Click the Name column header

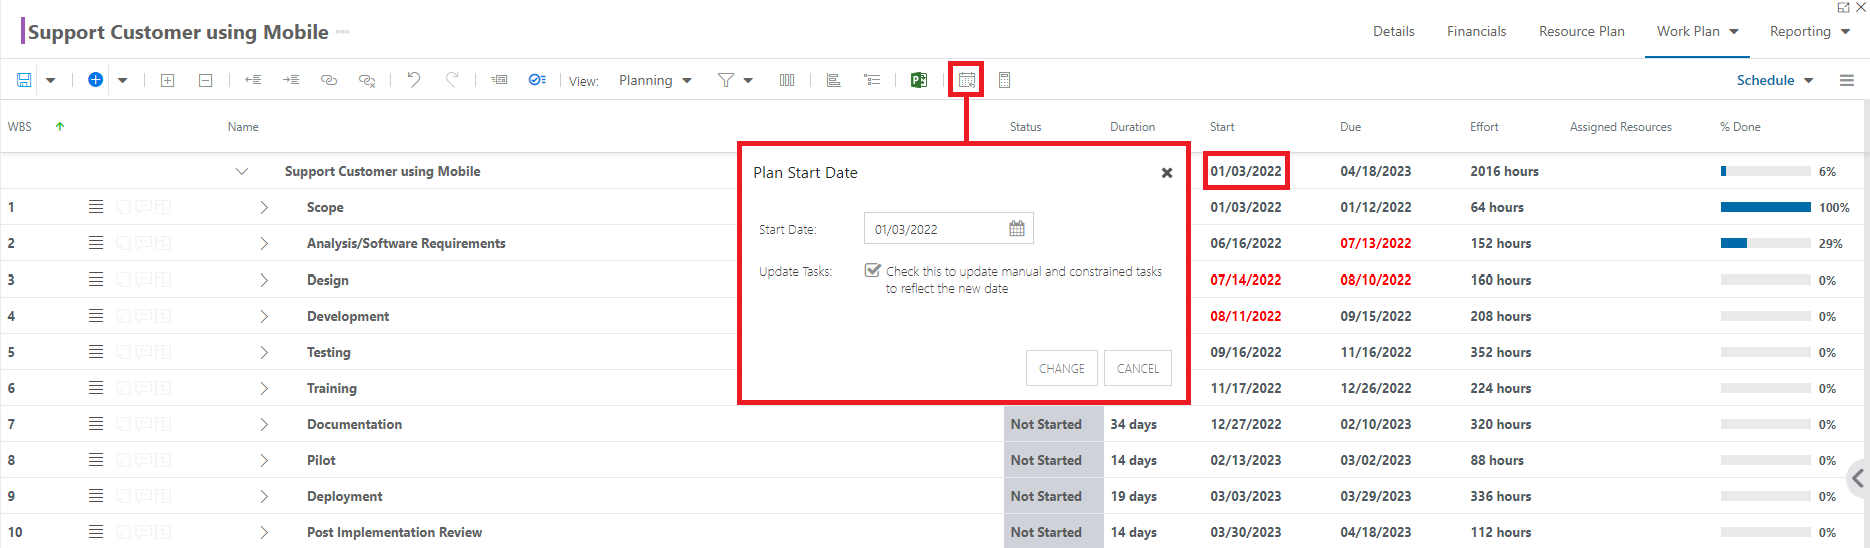click(243, 127)
